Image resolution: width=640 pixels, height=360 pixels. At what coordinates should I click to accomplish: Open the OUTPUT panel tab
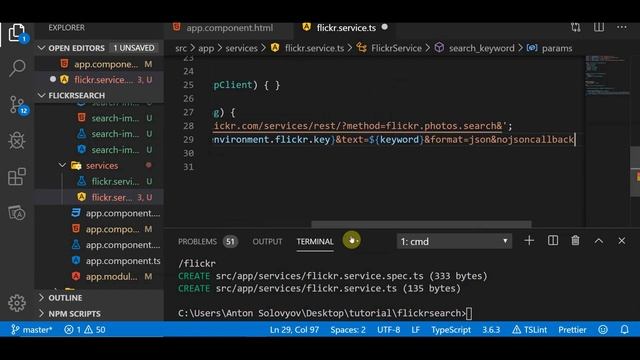267,241
